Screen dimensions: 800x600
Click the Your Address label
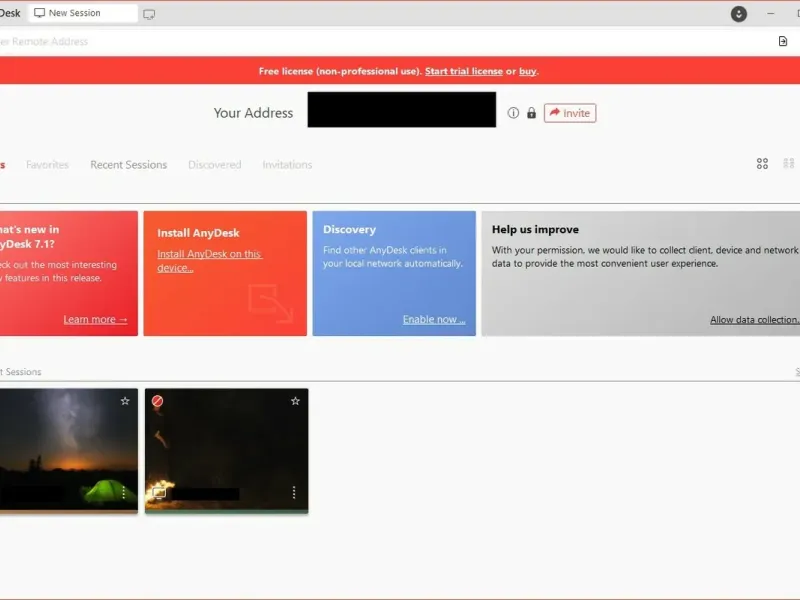[253, 113]
